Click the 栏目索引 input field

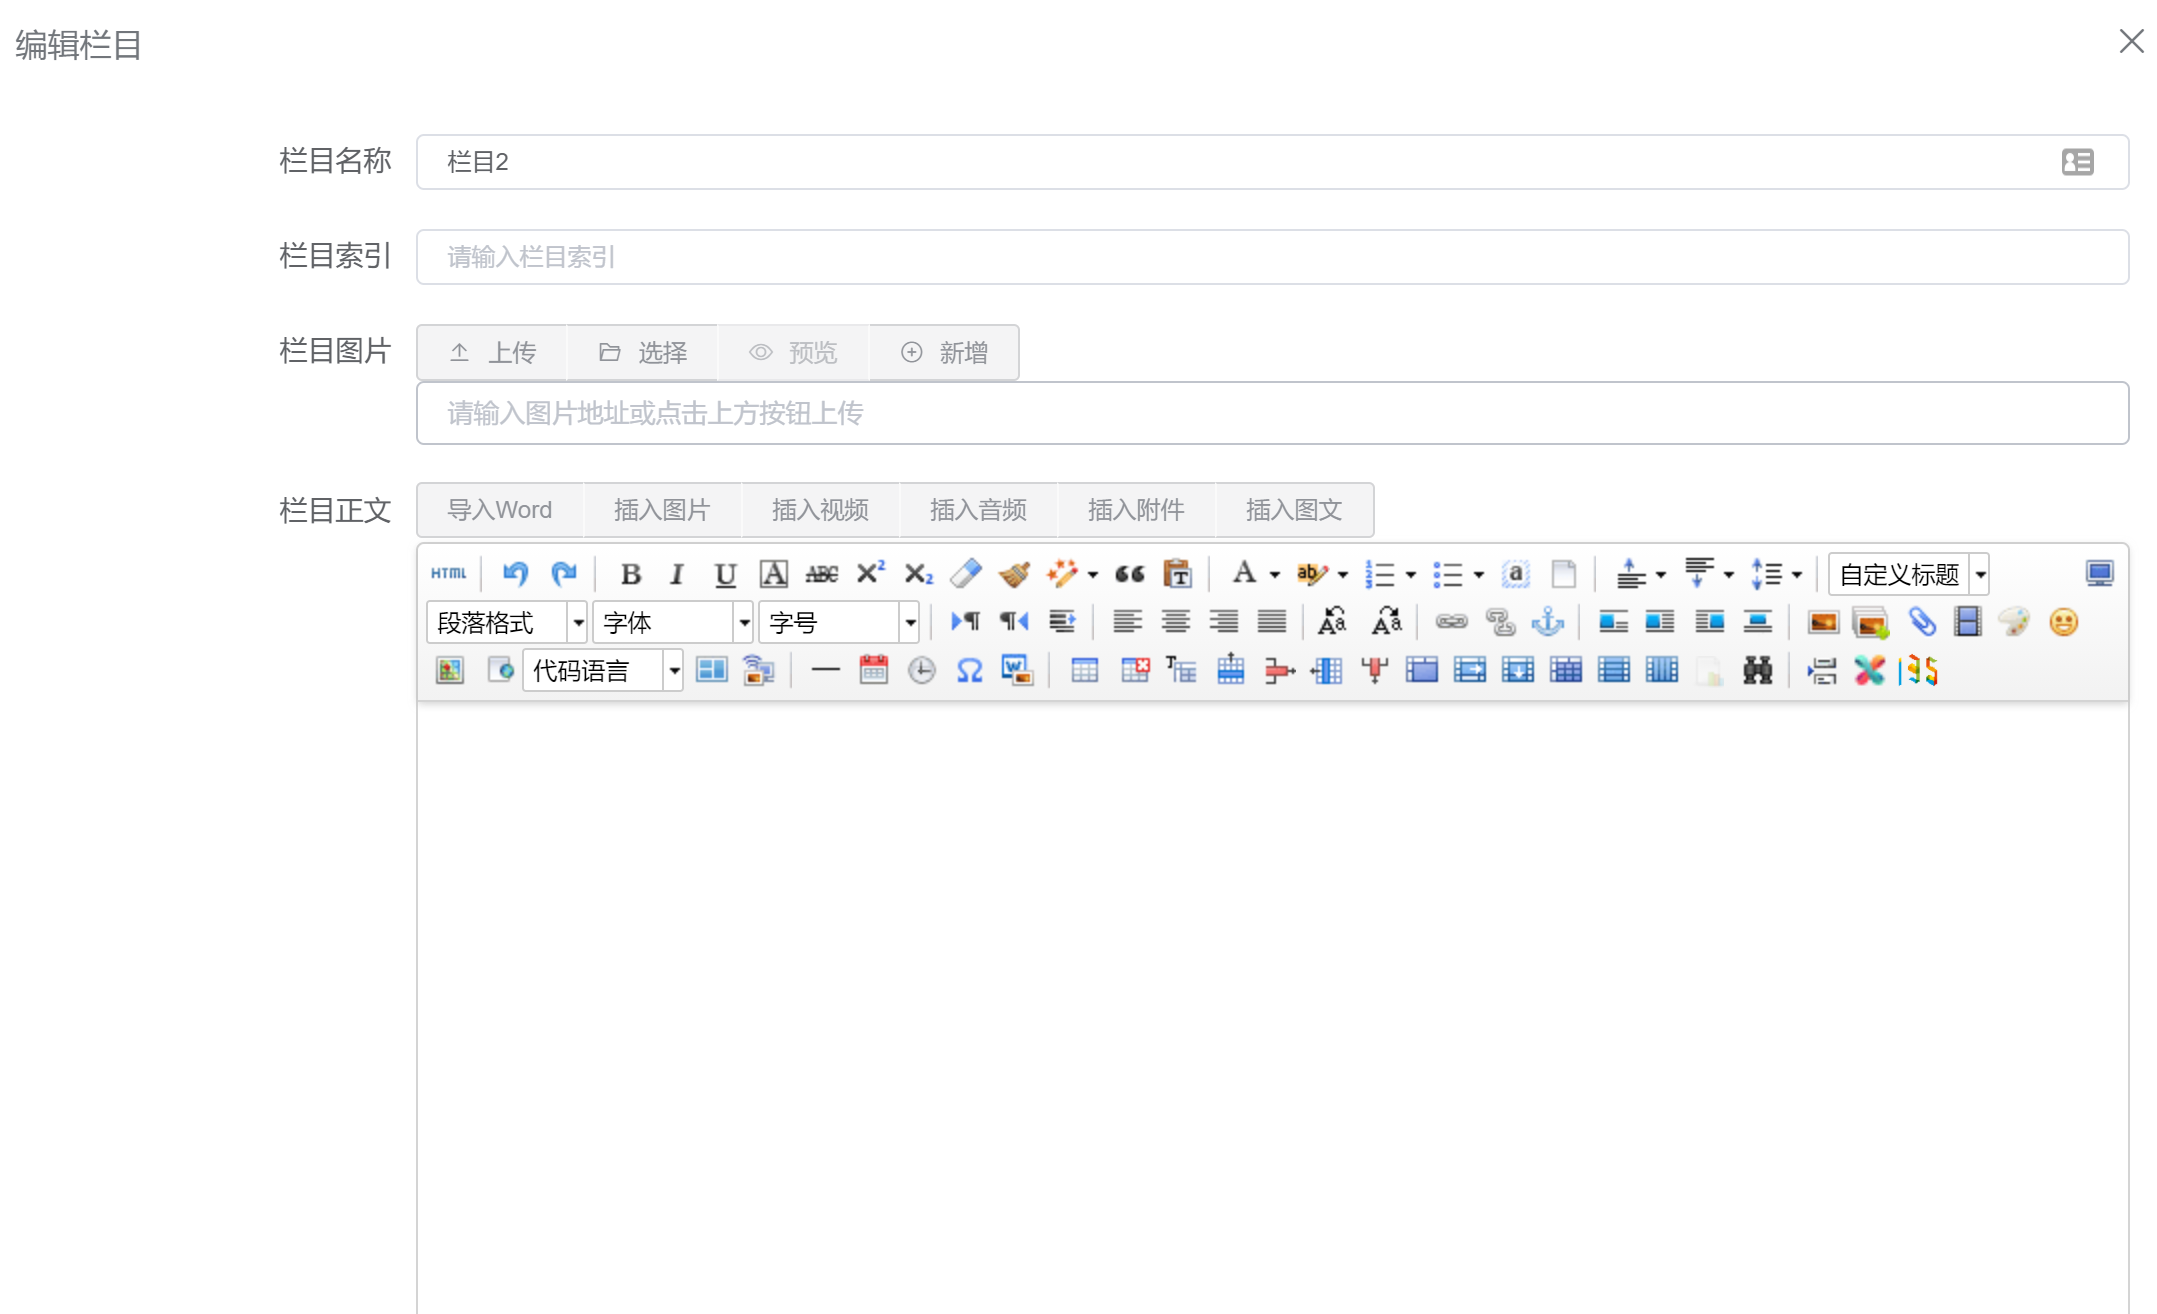point(1271,257)
